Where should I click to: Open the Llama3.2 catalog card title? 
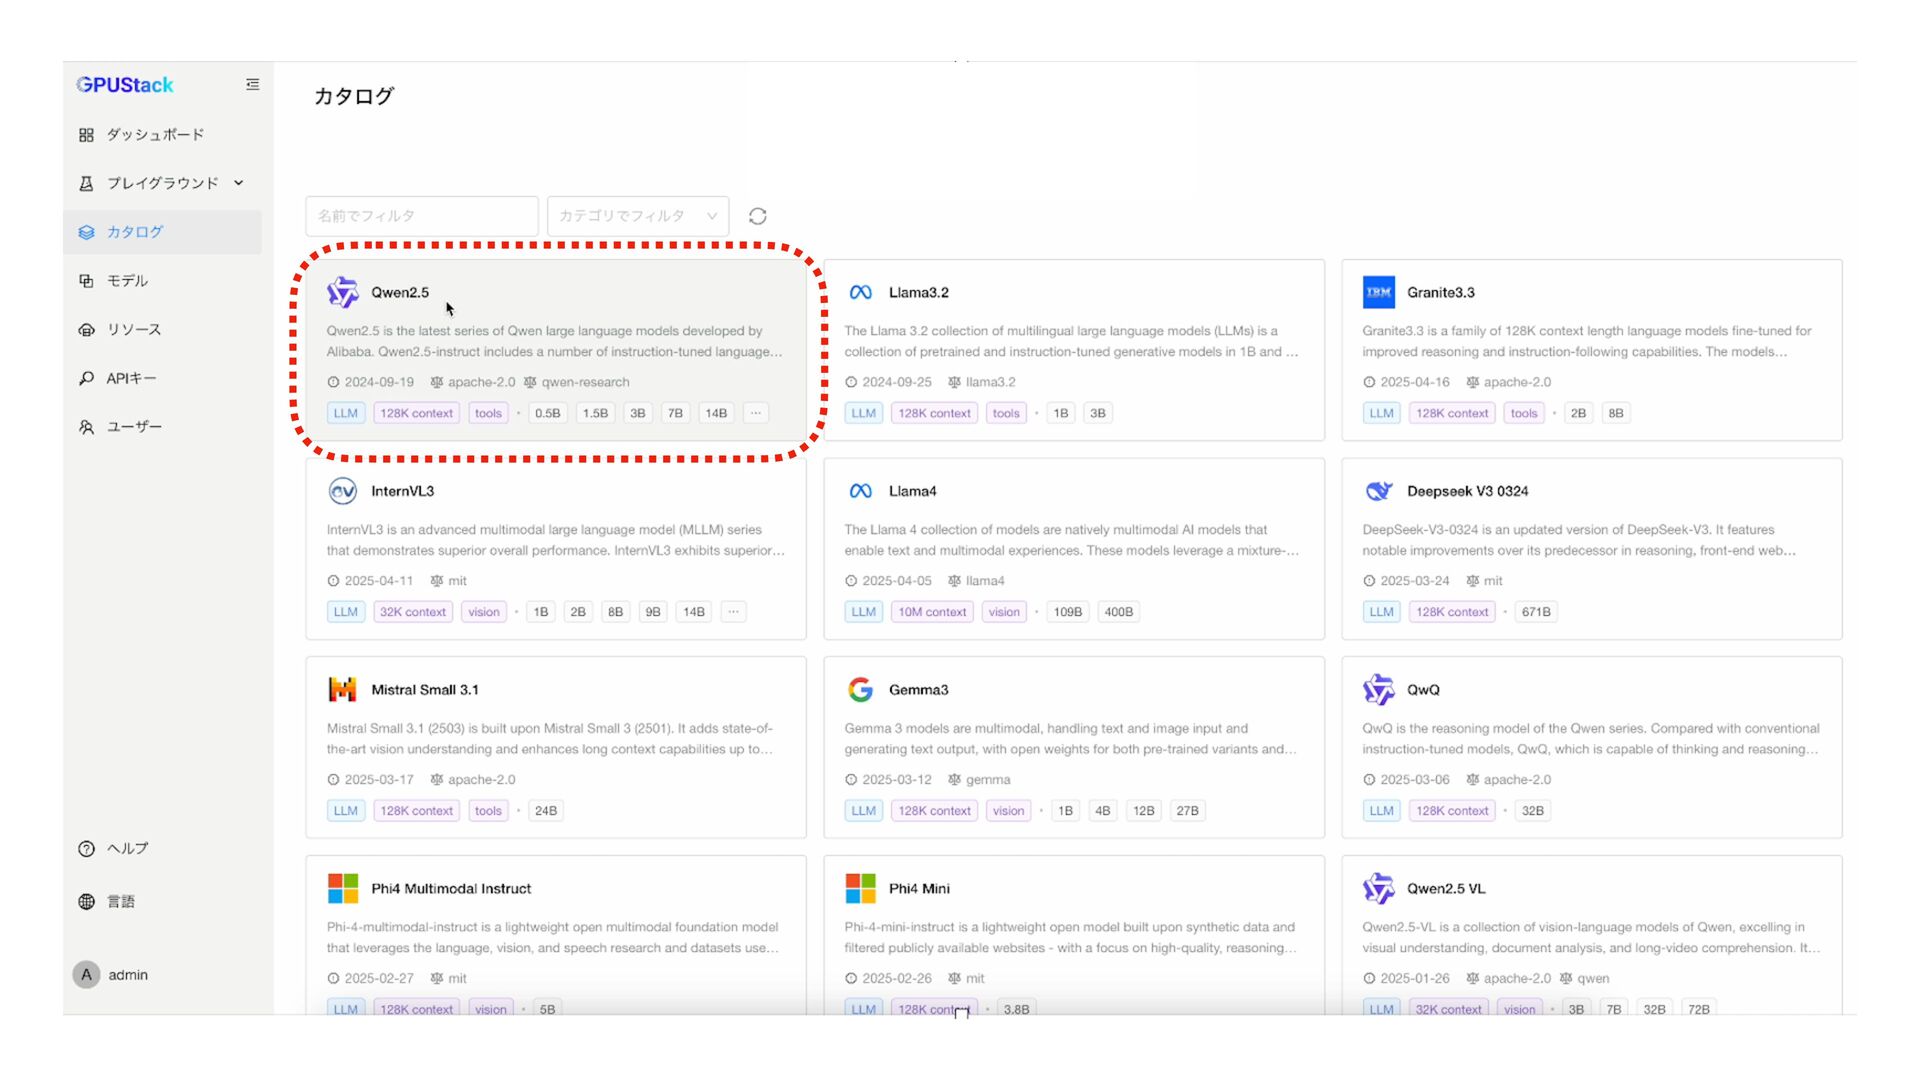click(919, 293)
